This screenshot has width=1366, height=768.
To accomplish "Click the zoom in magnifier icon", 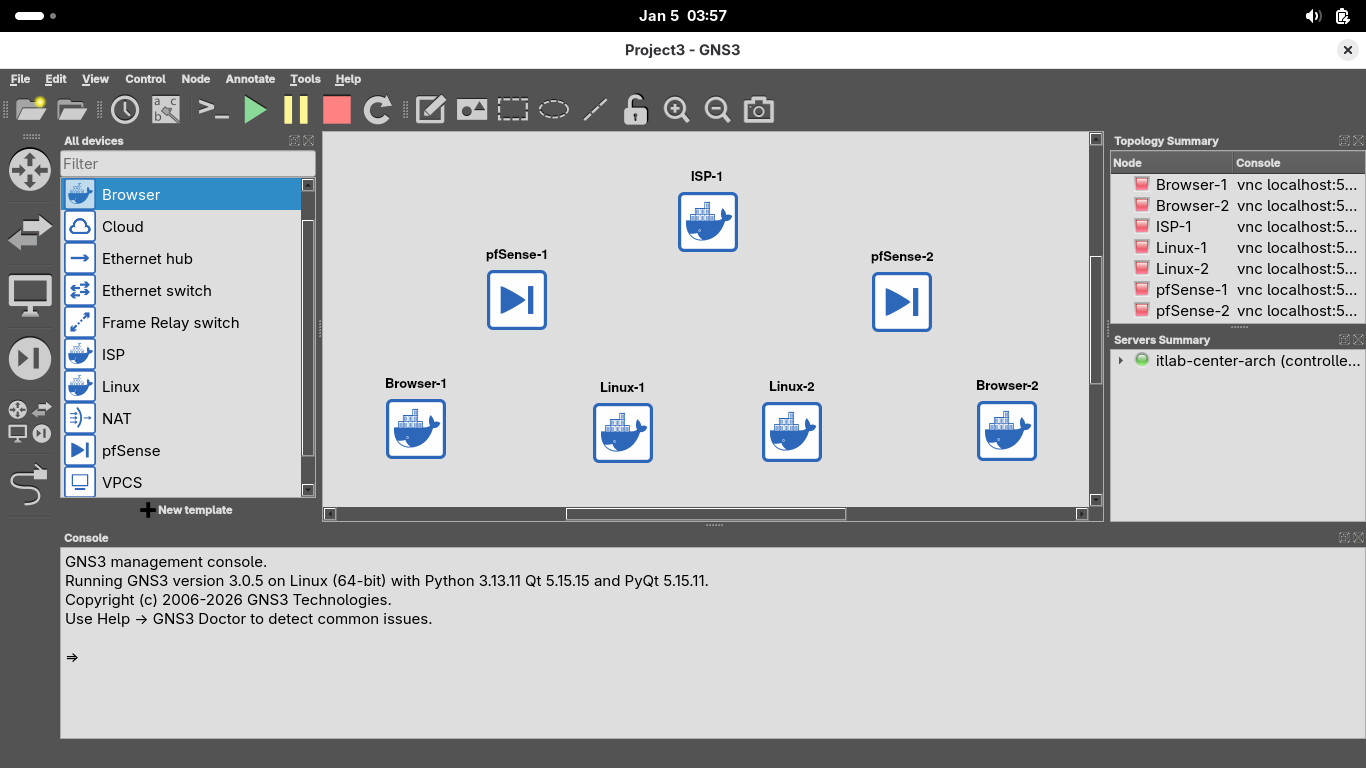I will 677,110.
